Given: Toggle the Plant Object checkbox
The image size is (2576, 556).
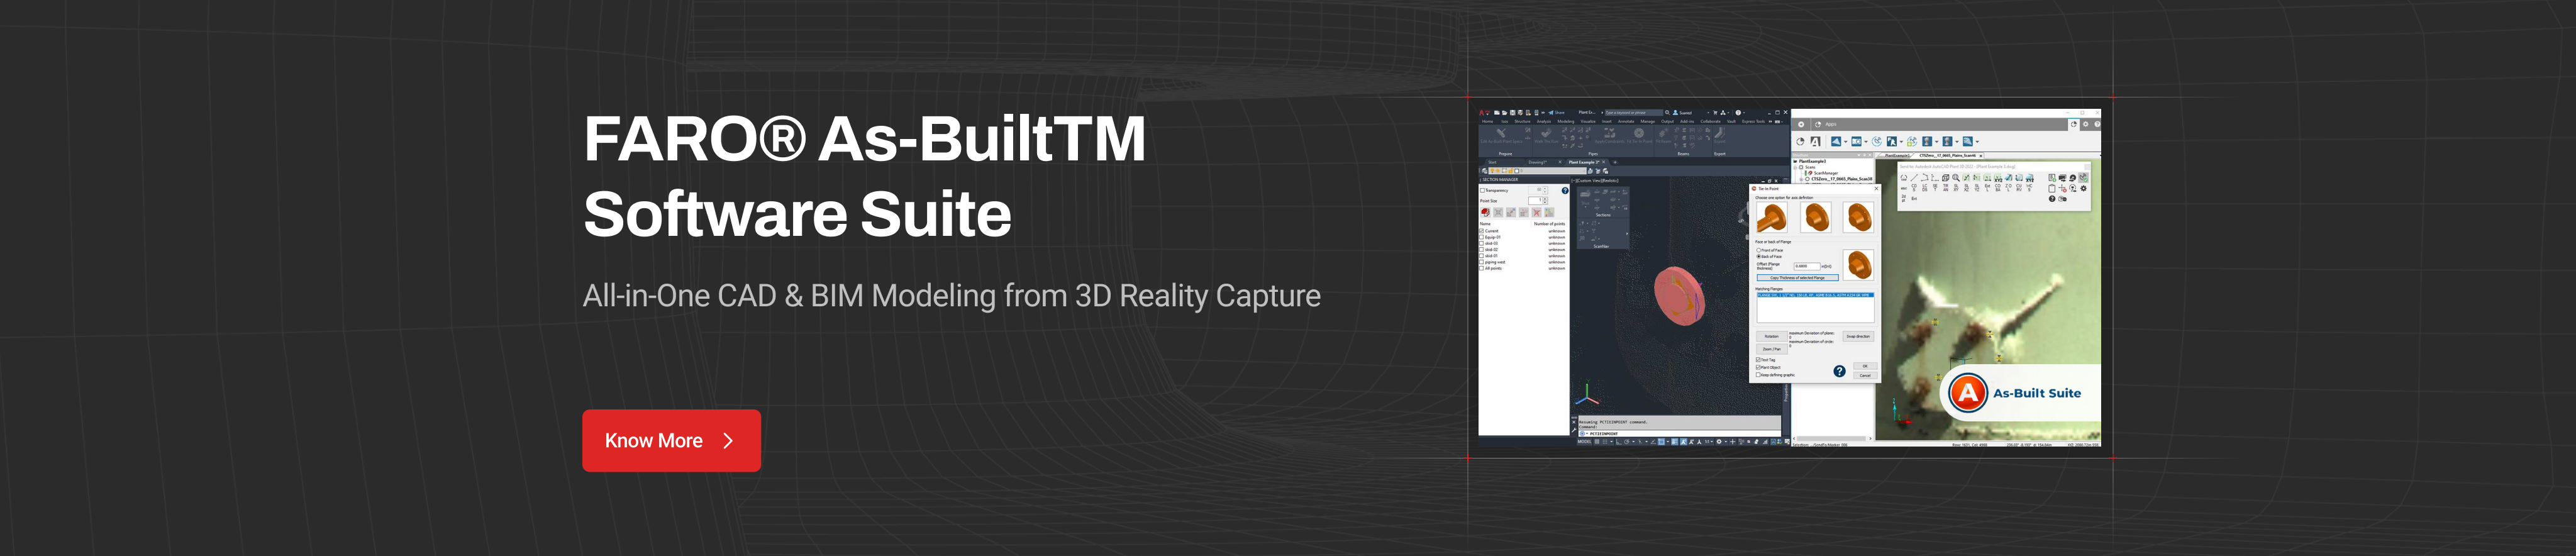Looking at the screenshot, I should click(1758, 367).
